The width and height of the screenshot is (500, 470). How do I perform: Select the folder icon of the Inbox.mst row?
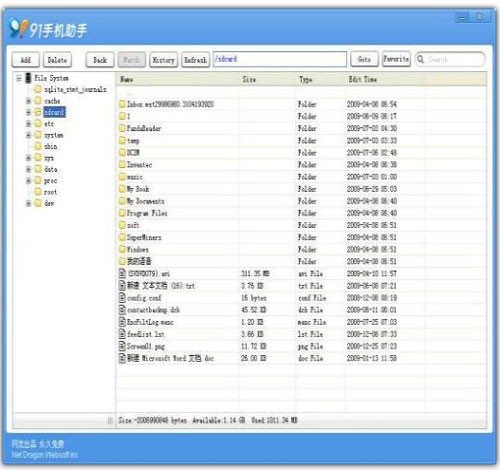[122, 104]
